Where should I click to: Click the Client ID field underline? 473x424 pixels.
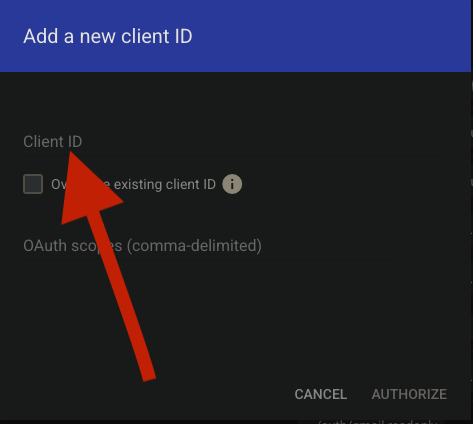click(x=235, y=156)
